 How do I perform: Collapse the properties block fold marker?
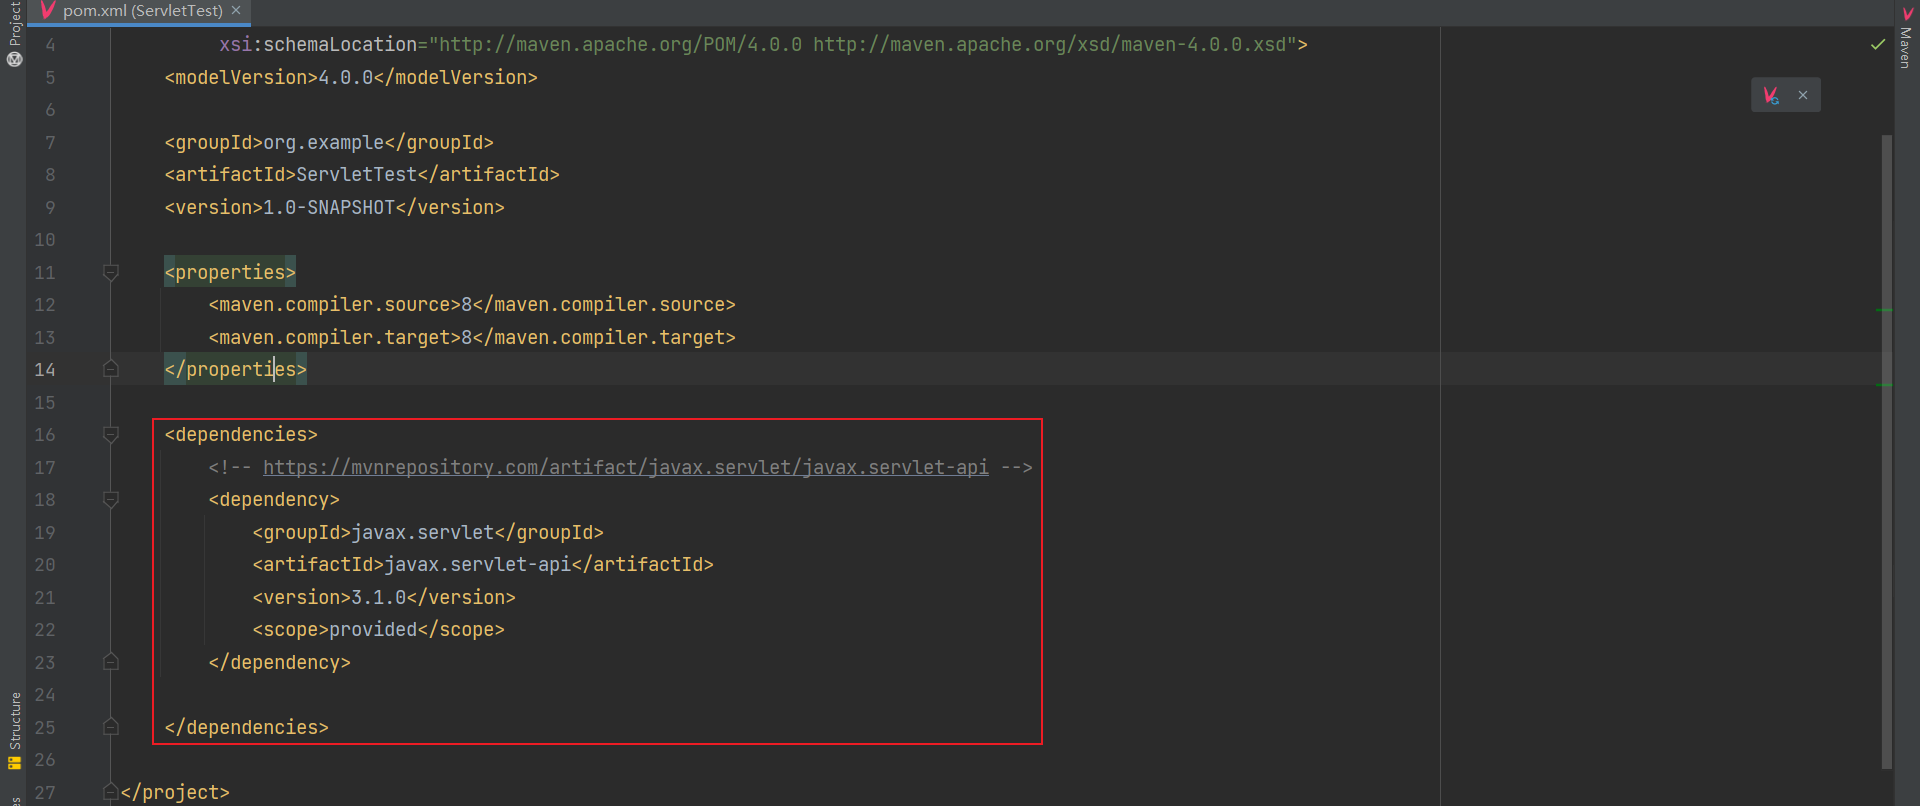tap(111, 272)
